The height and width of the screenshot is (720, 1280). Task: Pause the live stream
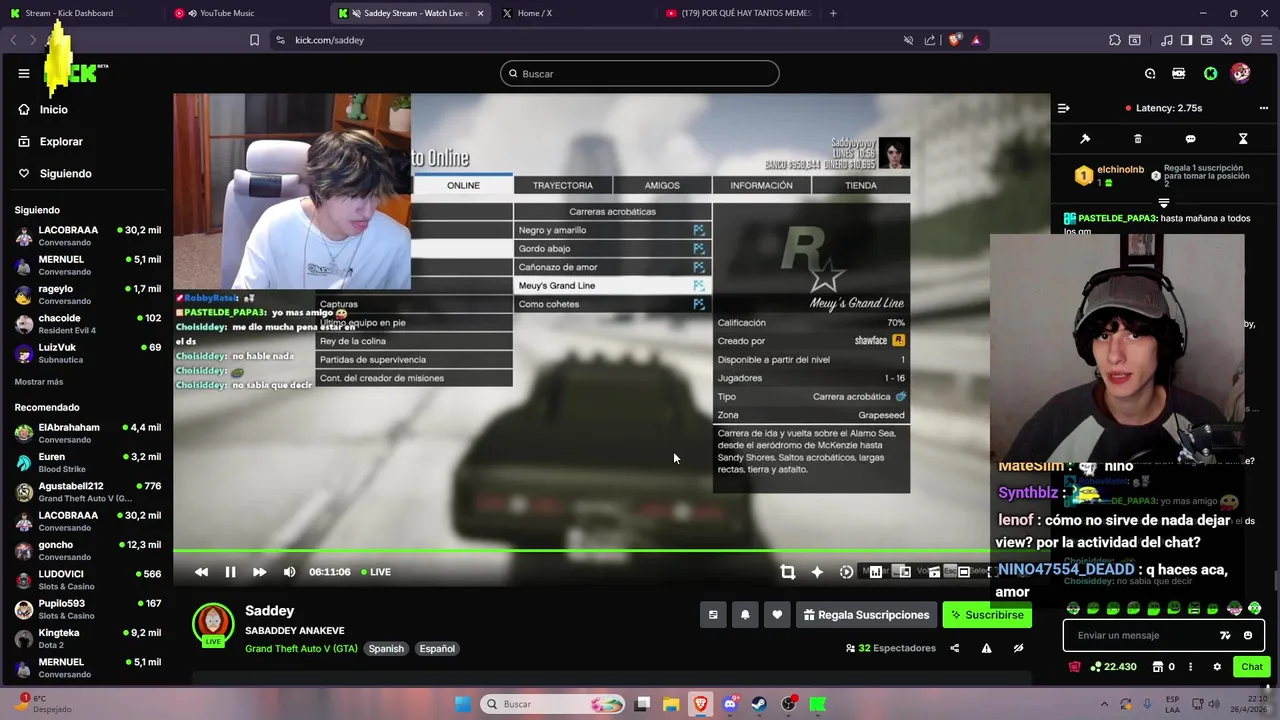[230, 572]
